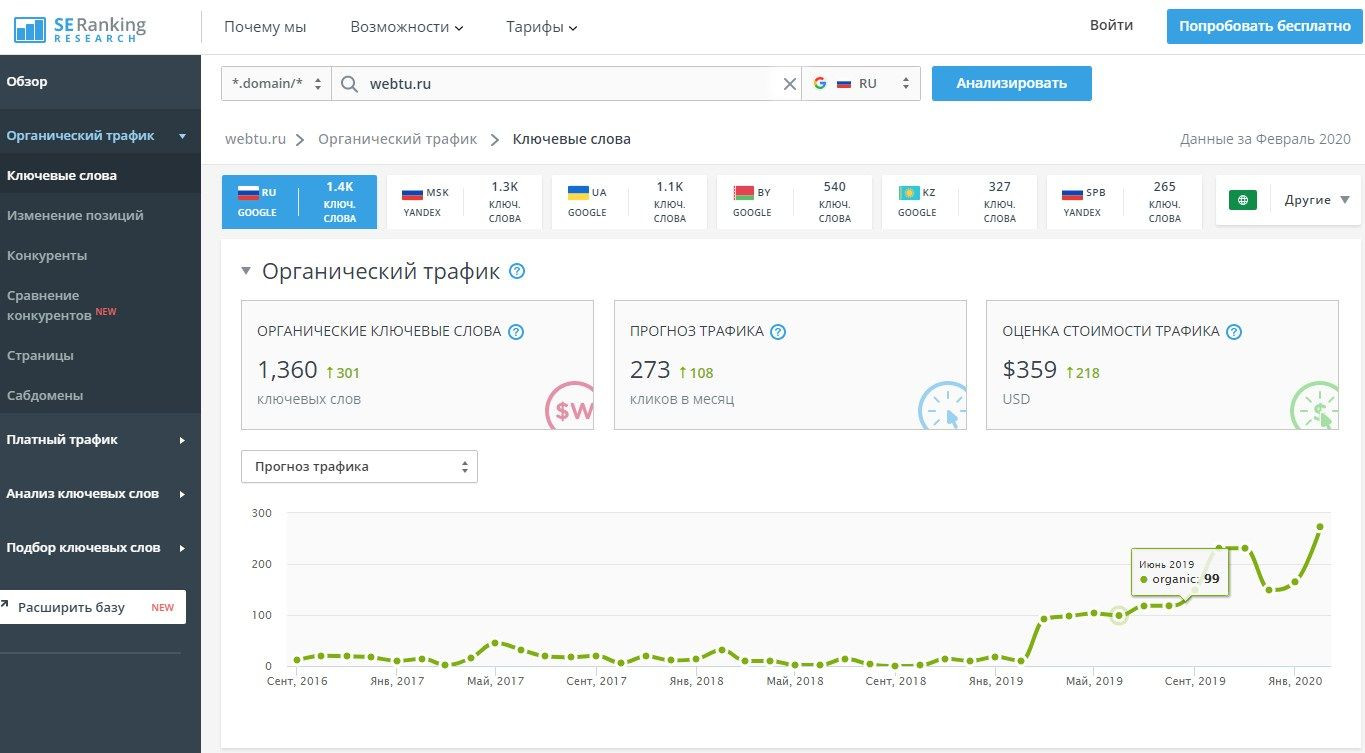The height and width of the screenshot is (753, 1365).
Task: Click help icon next to Органический трафик heading
Action: tap(517, 272)
